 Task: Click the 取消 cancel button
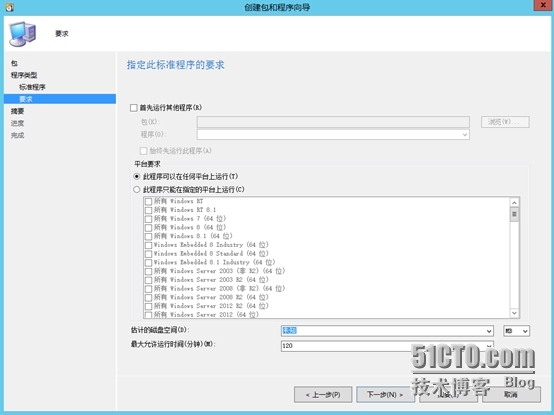tap(511, 395)
